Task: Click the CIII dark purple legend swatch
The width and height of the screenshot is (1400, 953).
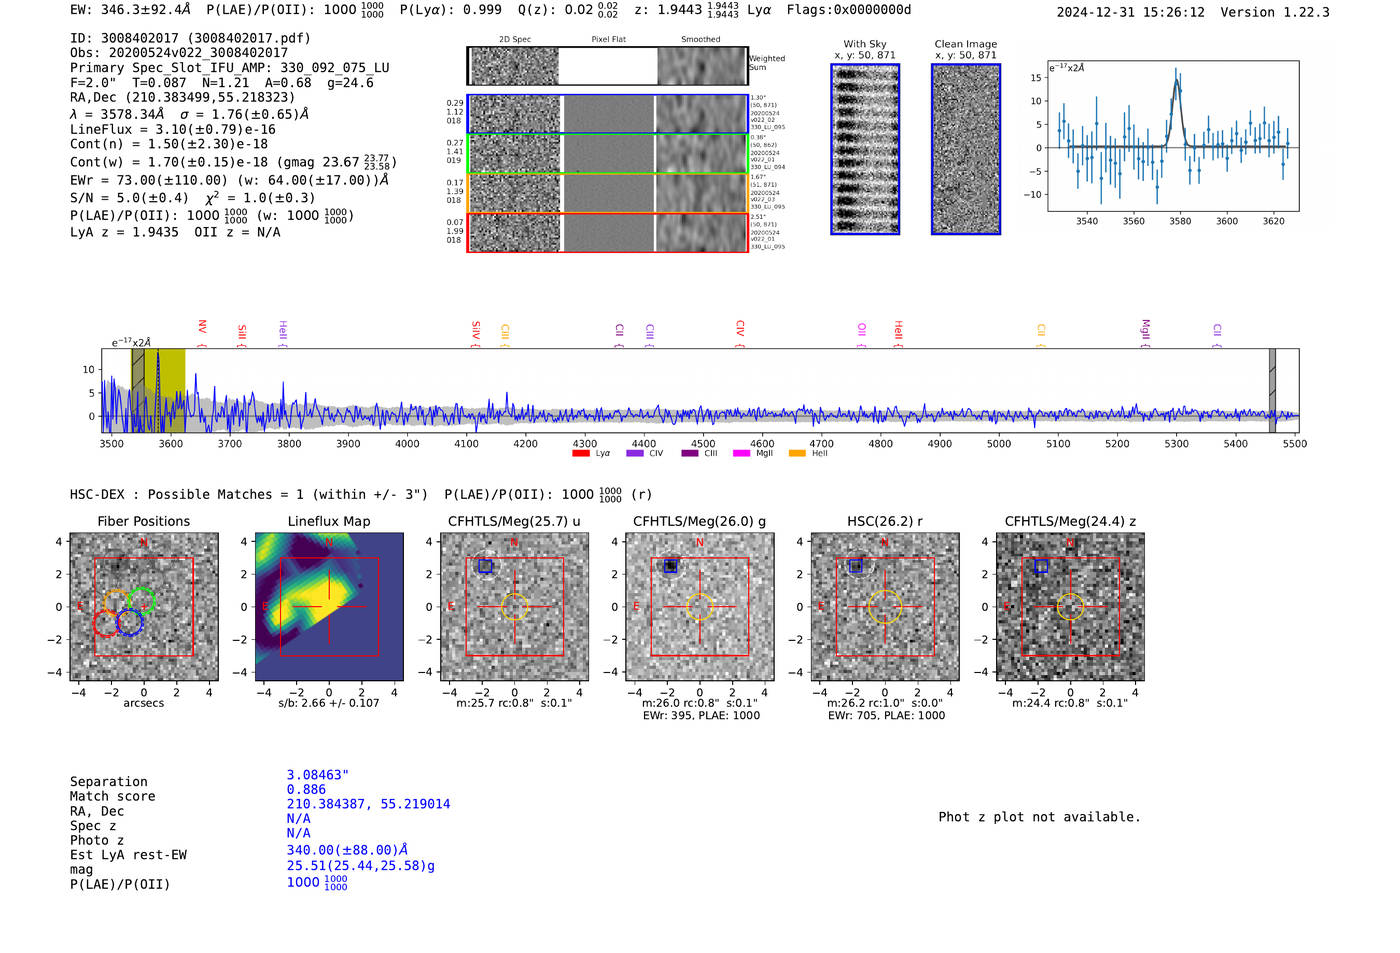Action: coord(690,453)
